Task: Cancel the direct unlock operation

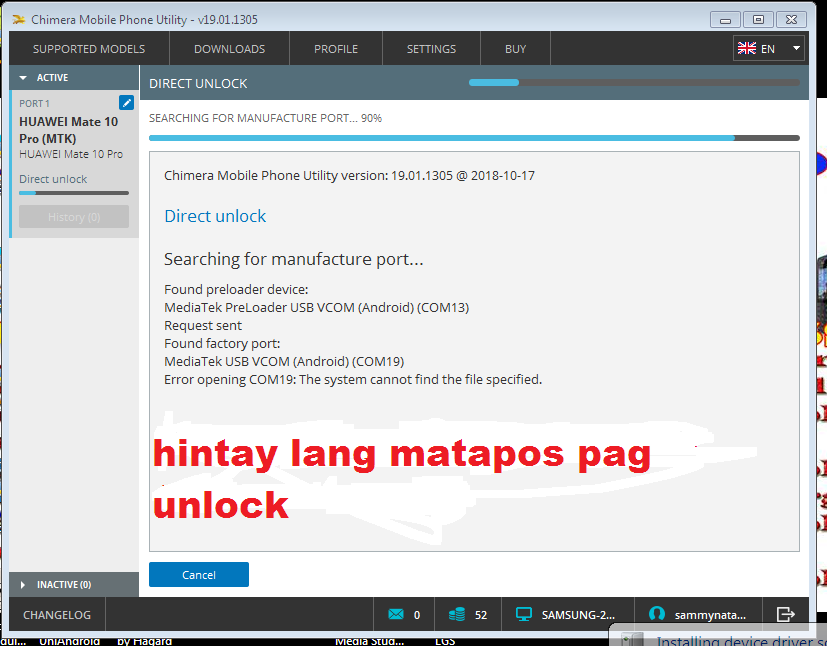Action: pos(199,574)
